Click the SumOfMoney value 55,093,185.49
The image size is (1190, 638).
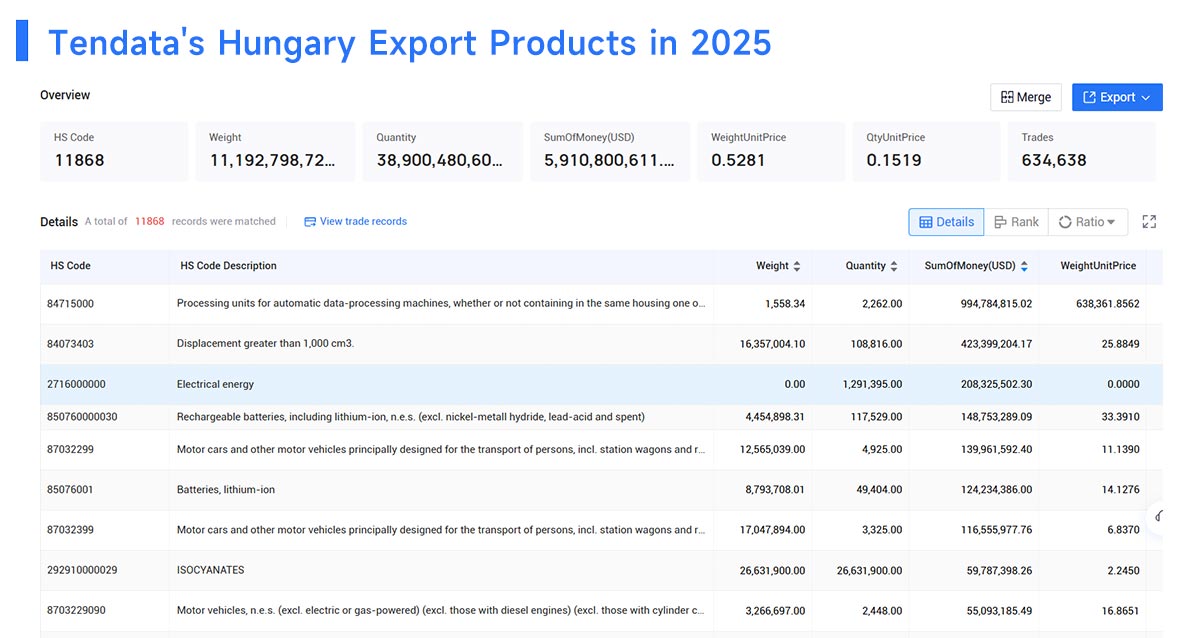(x=999, y=610)
